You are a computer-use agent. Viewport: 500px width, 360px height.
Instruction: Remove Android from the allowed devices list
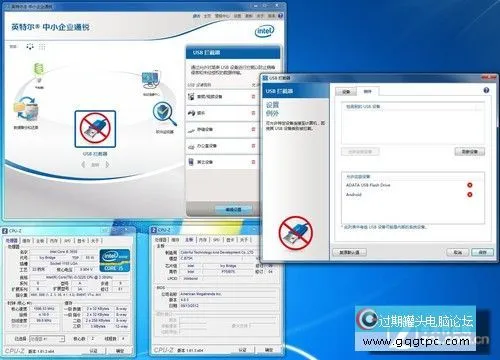[x=470, y=195]
